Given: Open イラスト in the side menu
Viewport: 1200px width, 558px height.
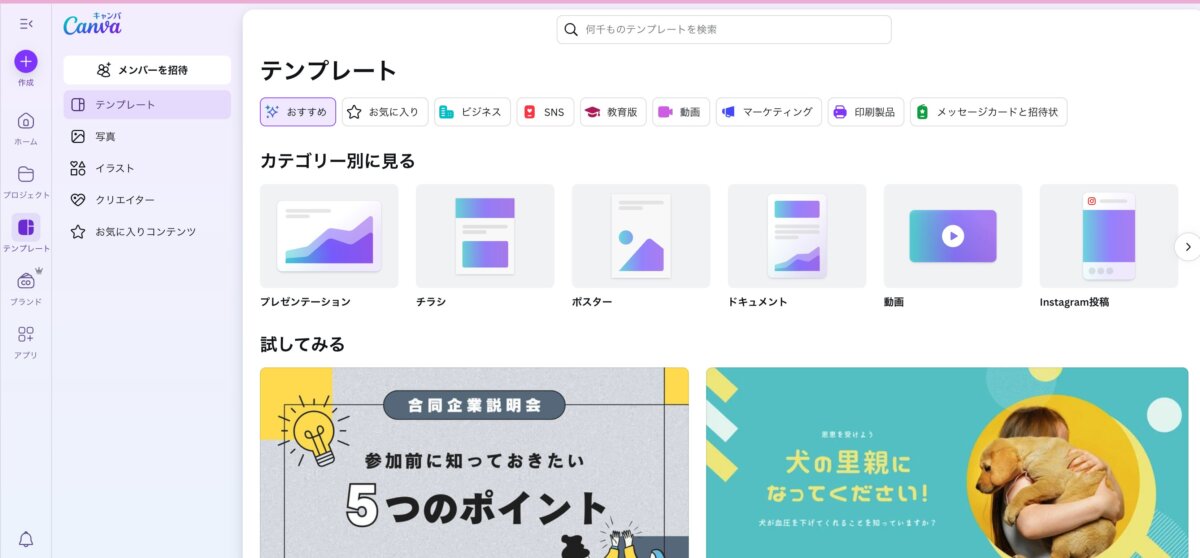Looking at the screenshot, I should (x=114, y=168).
